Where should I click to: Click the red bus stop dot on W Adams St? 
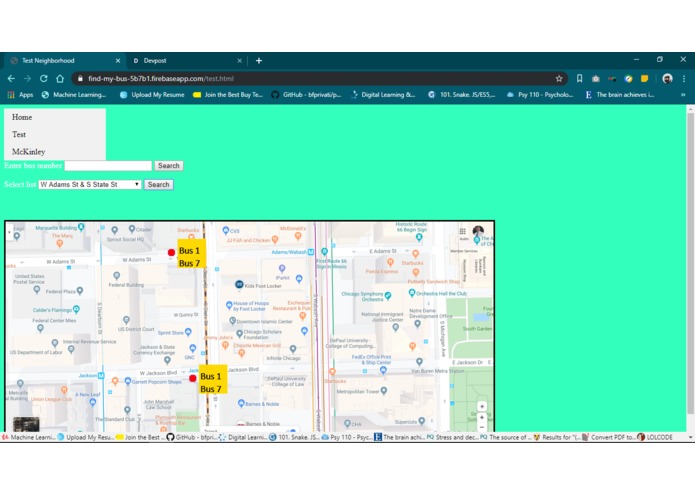tap(172, 253)
